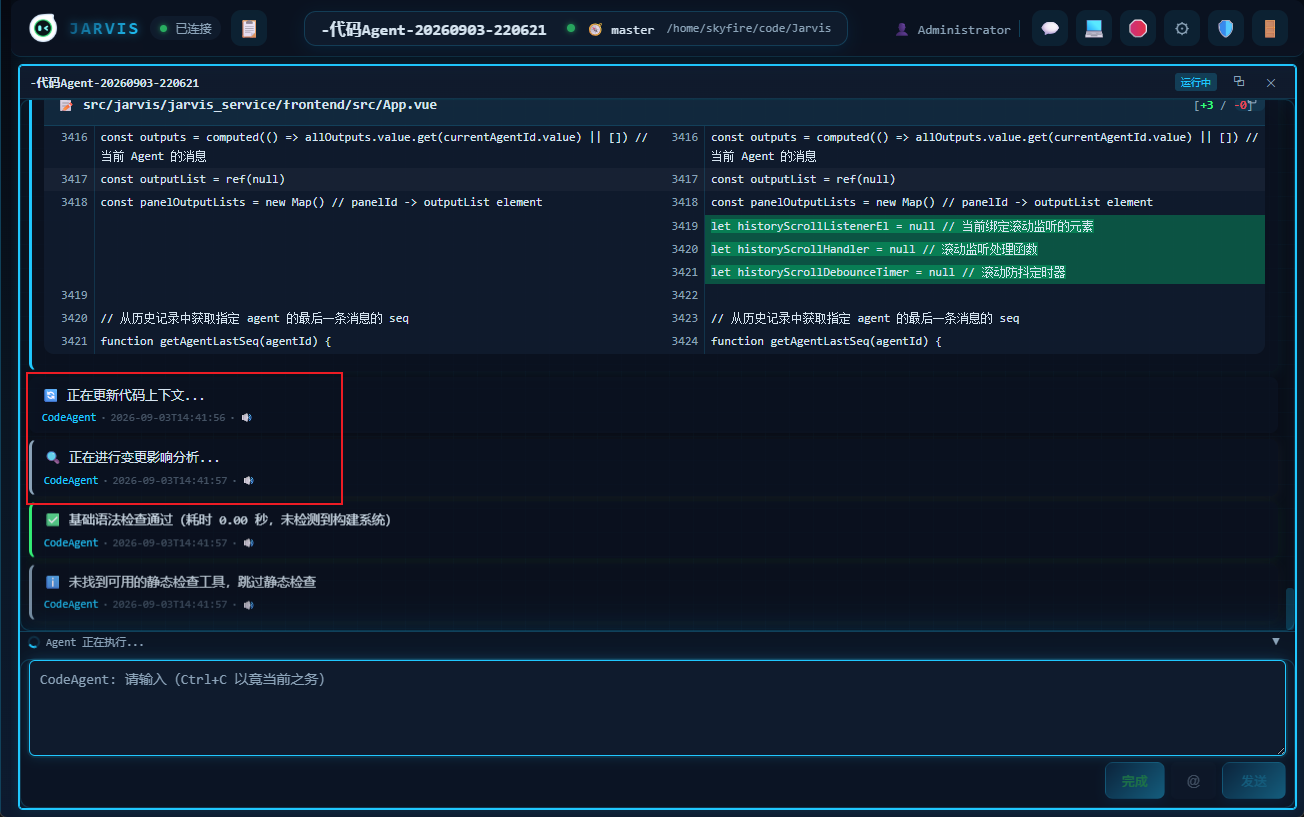Click the laptop terminal icon
1304x817 pixels.
pos(1094,29)
